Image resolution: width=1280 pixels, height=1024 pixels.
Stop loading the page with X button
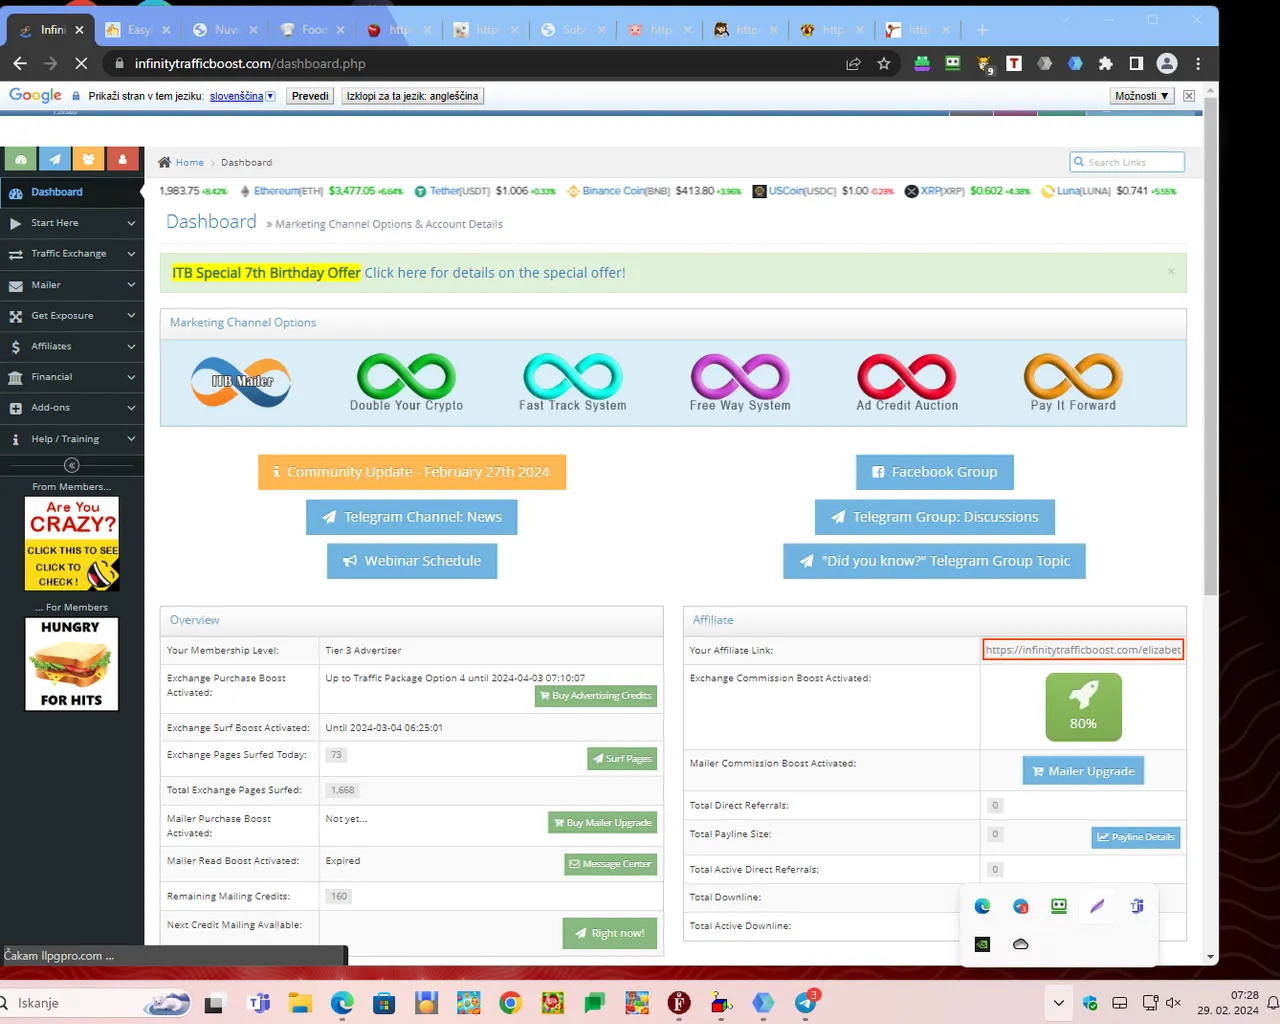[x=81, y=63]
